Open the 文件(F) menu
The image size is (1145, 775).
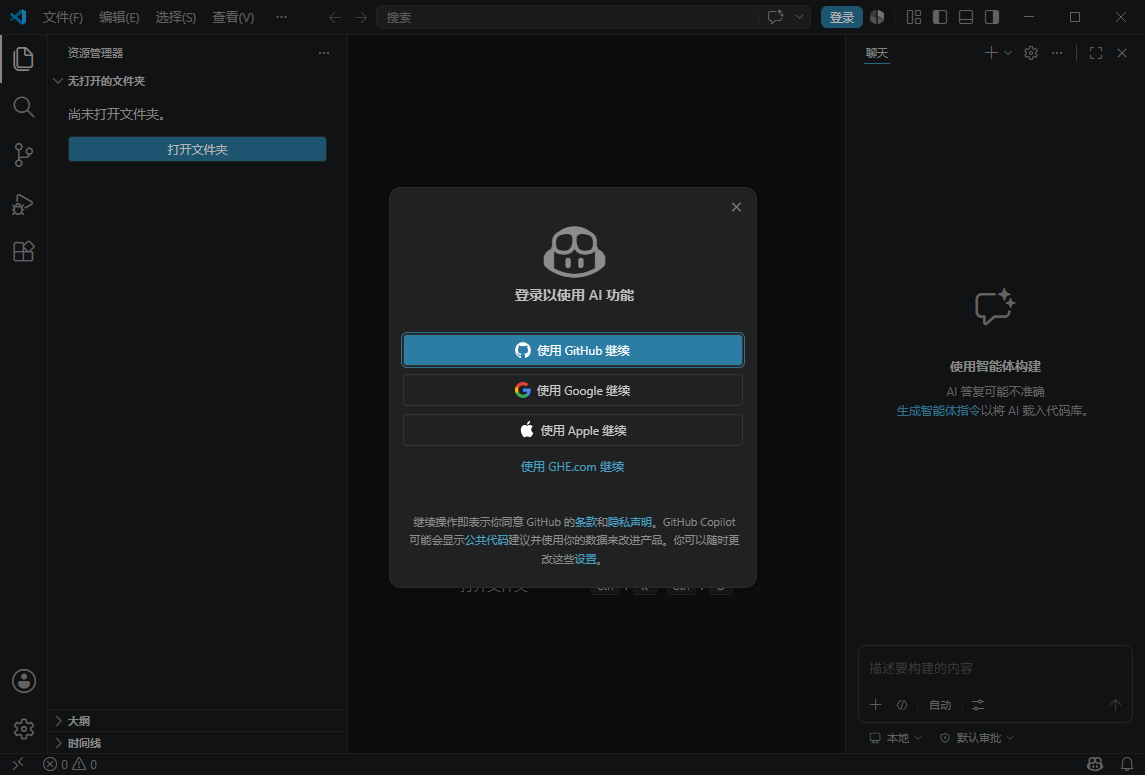pos(63,17)
